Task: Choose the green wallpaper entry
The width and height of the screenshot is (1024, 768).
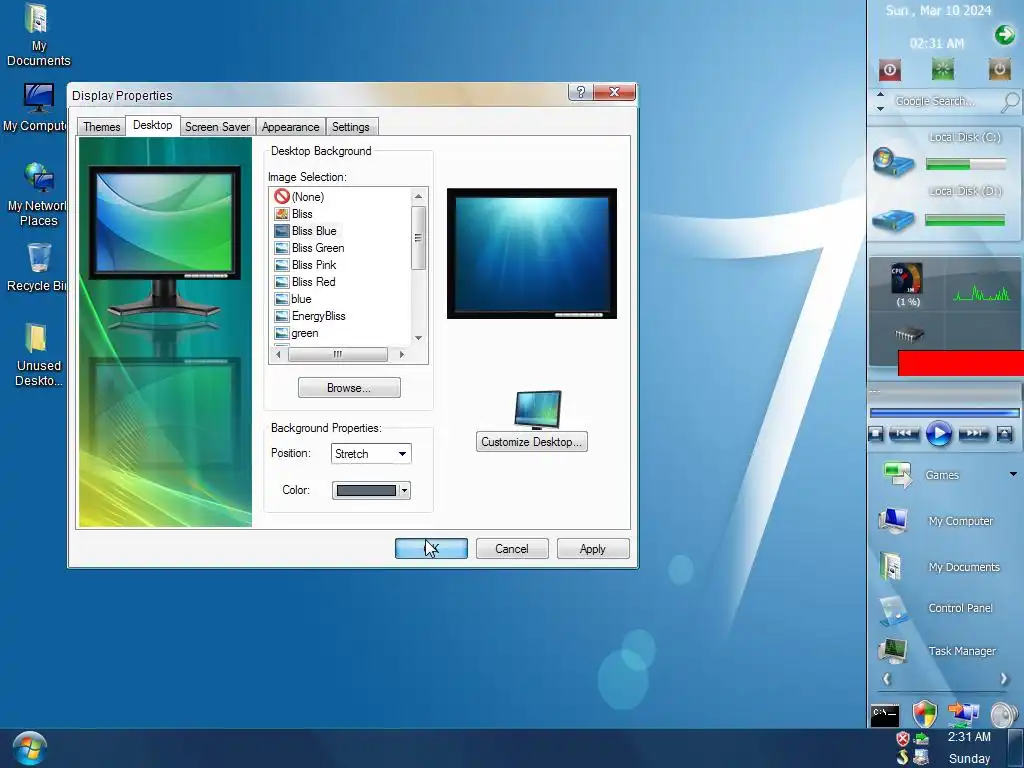Action: [296, 332]
